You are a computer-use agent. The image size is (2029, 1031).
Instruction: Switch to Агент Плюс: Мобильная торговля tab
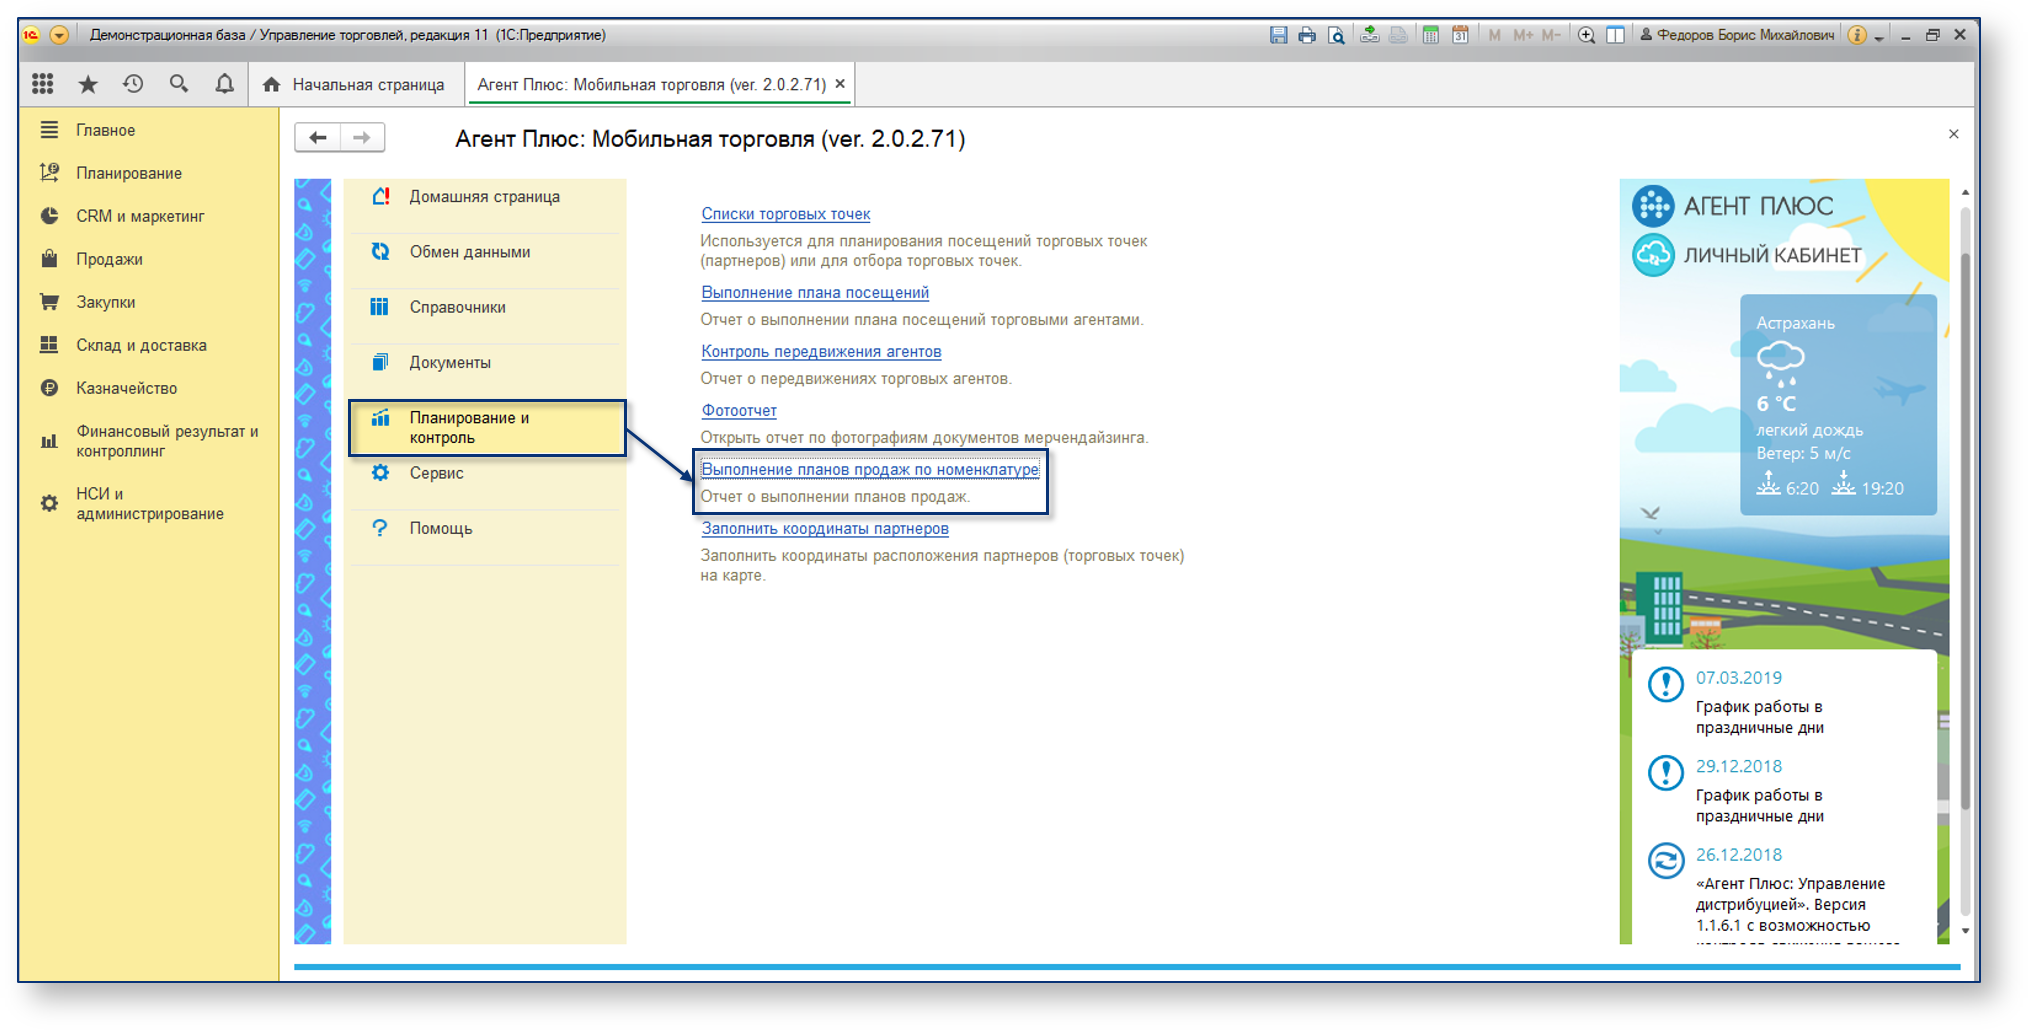point(651,85)
